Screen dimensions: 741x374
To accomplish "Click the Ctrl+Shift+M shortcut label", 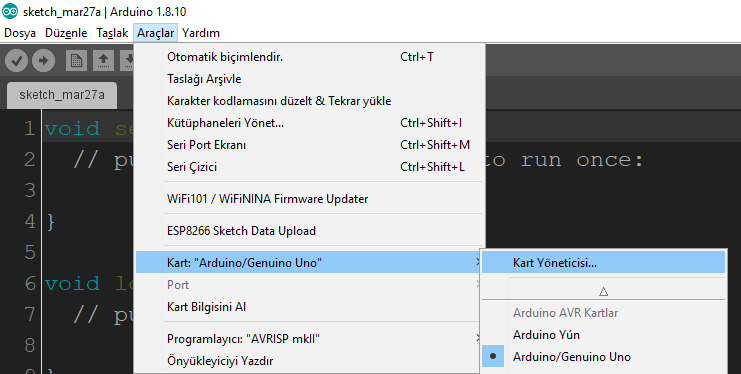I will 435,145.
